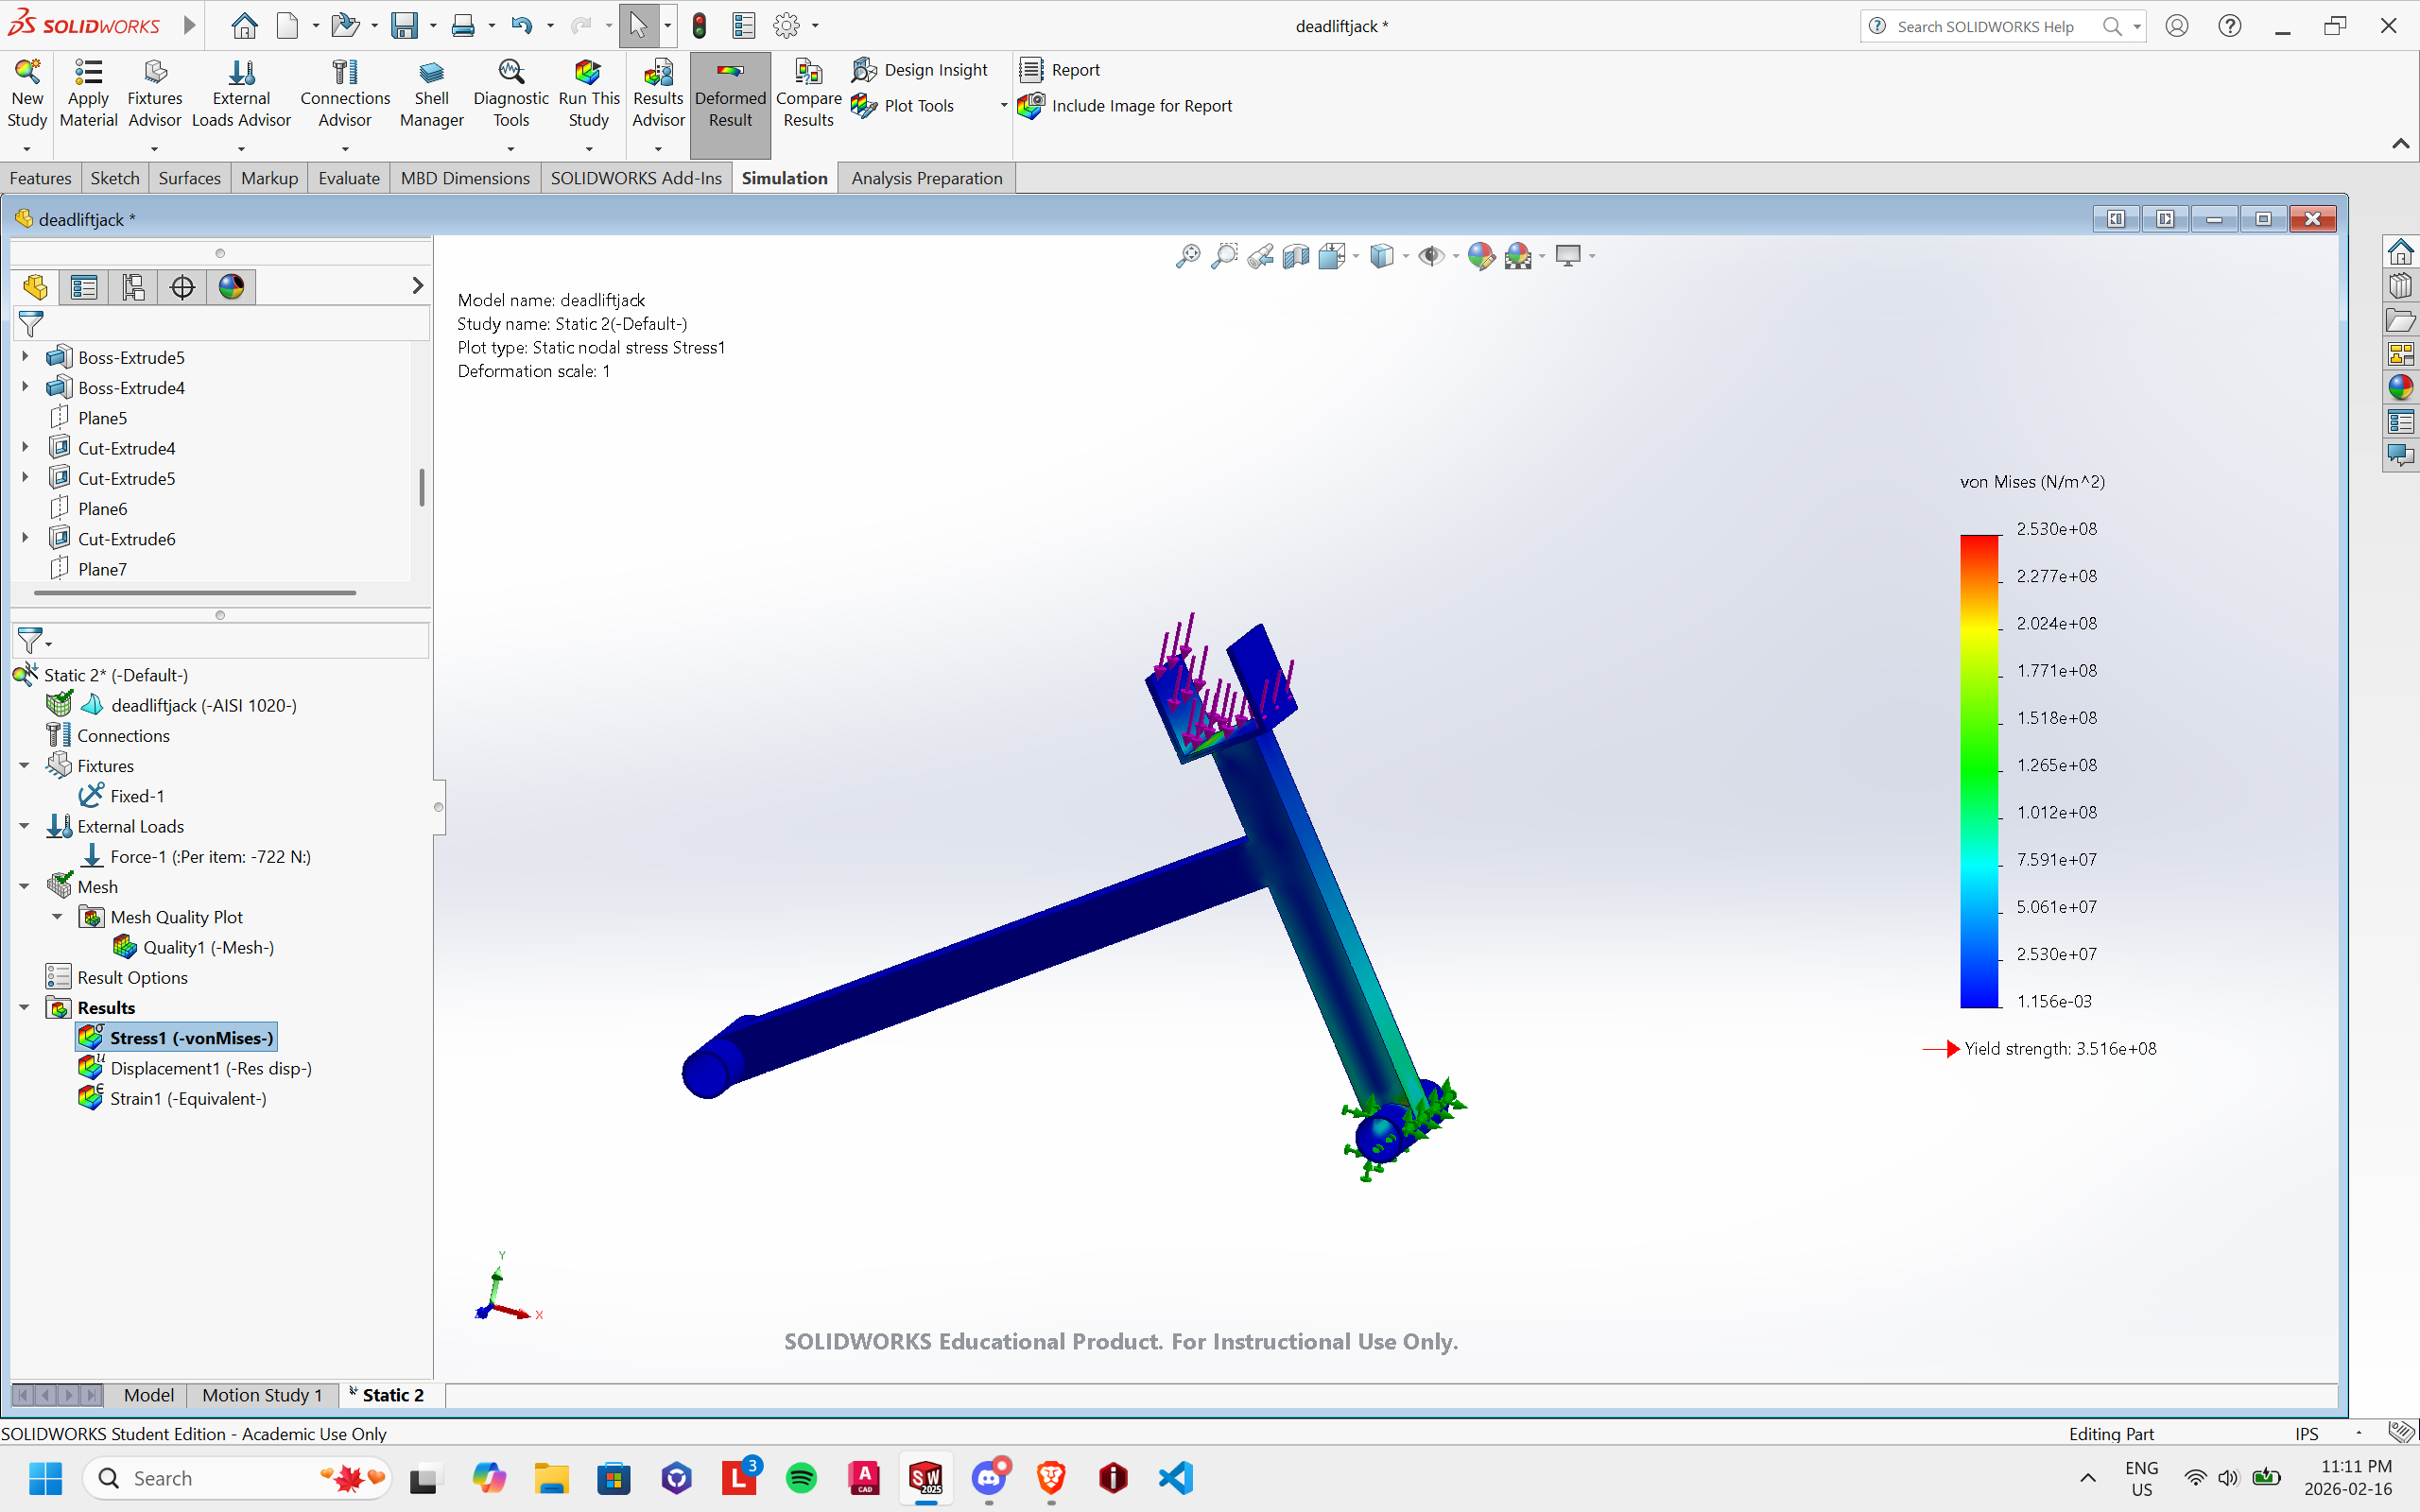2420x1512 pixels.
Task: Switch to the Motion Study 1 tab
Action: pyautogui.click(x=262, y=1395)
